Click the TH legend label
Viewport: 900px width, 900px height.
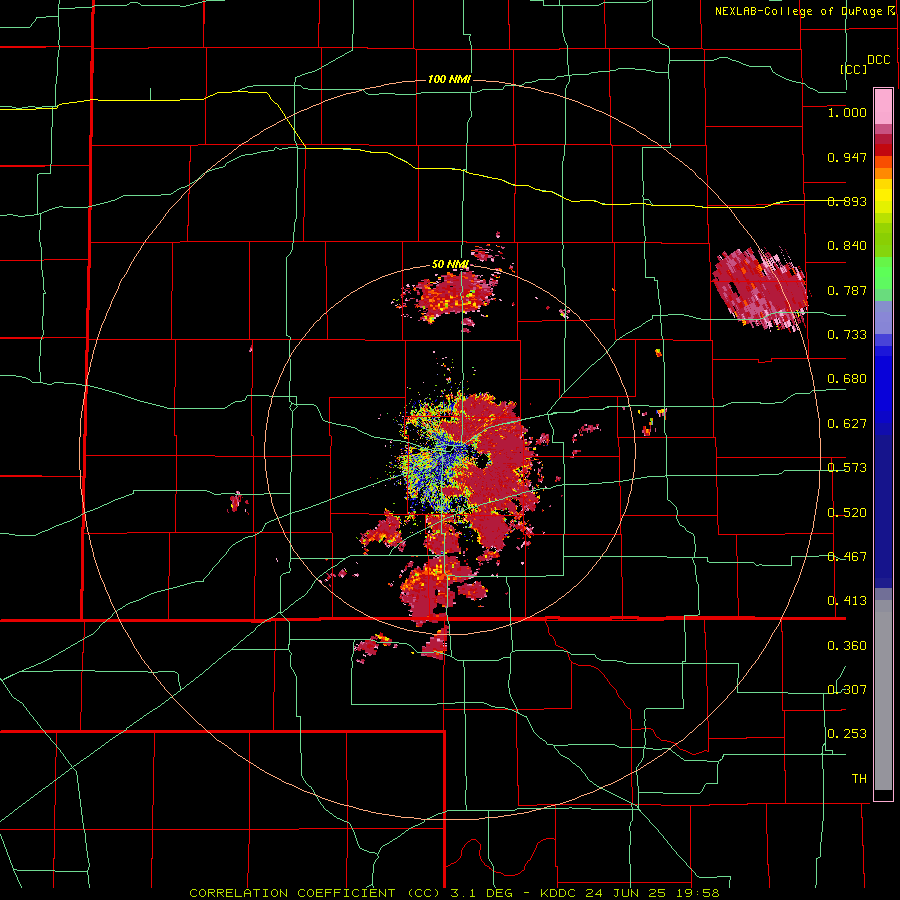(859, 779)
